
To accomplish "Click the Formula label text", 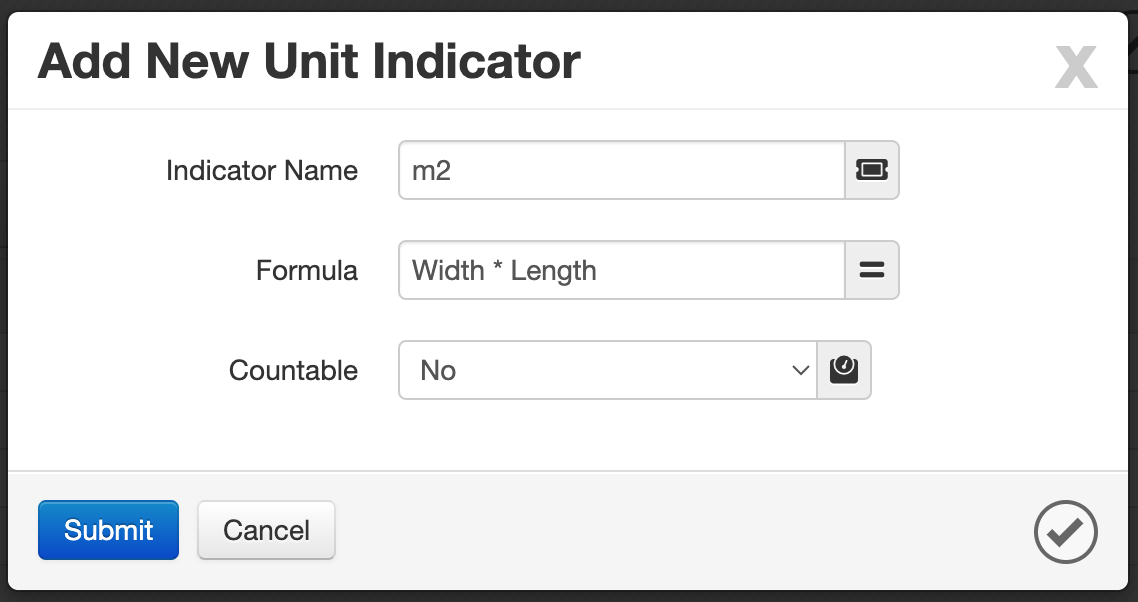I will click(307, 271).
